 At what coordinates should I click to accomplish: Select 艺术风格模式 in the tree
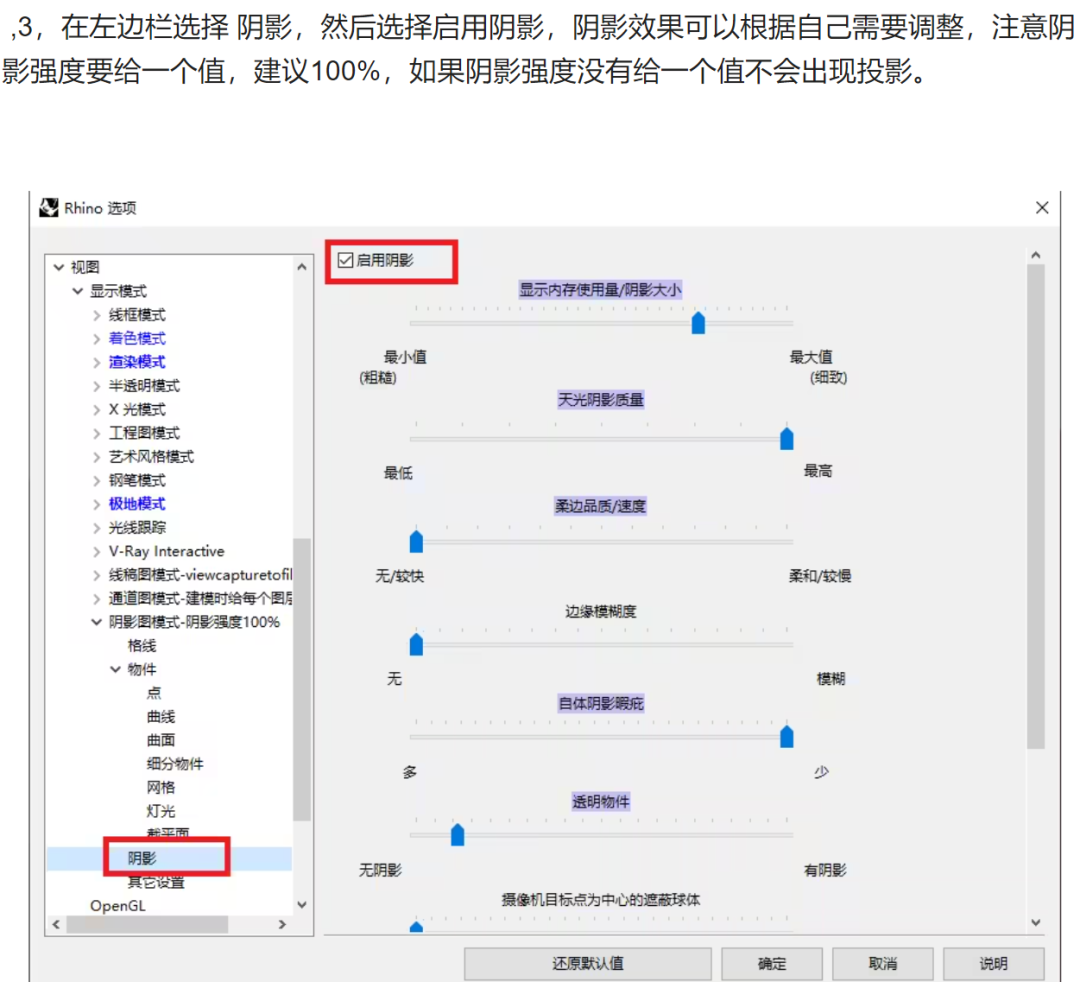pos(151,457)
